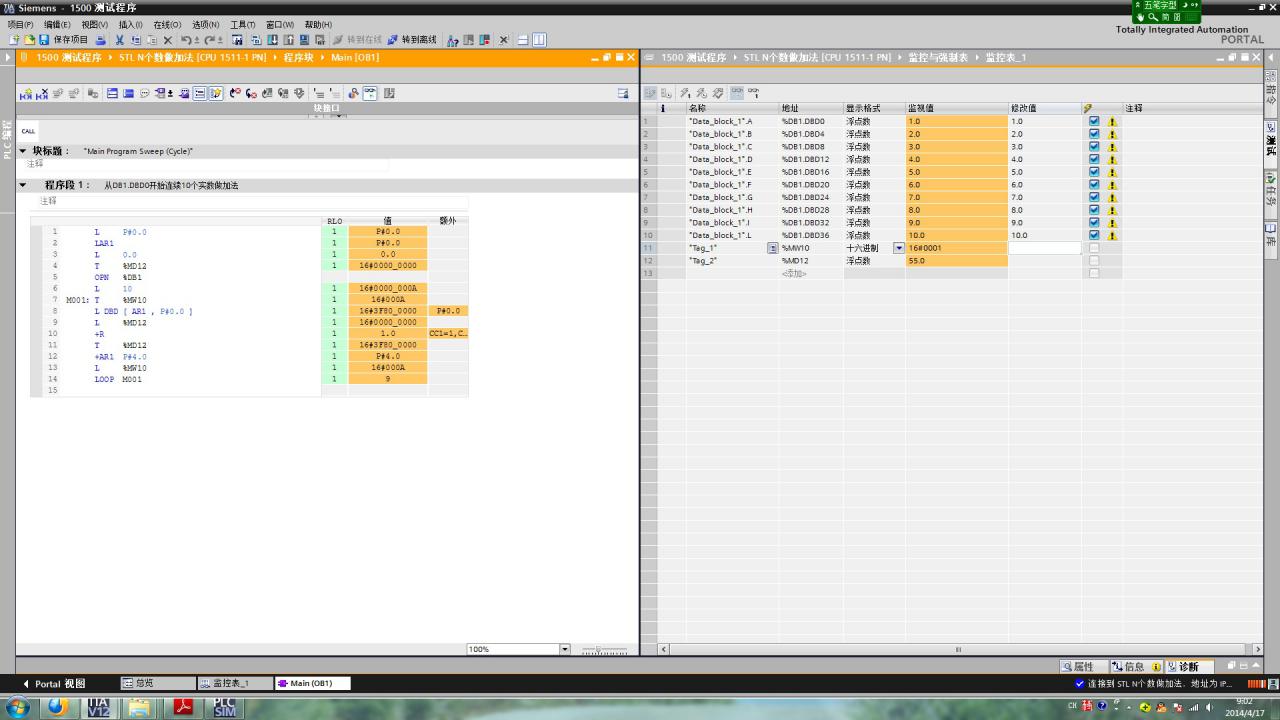Click the upload from device icon

(289, 40)
